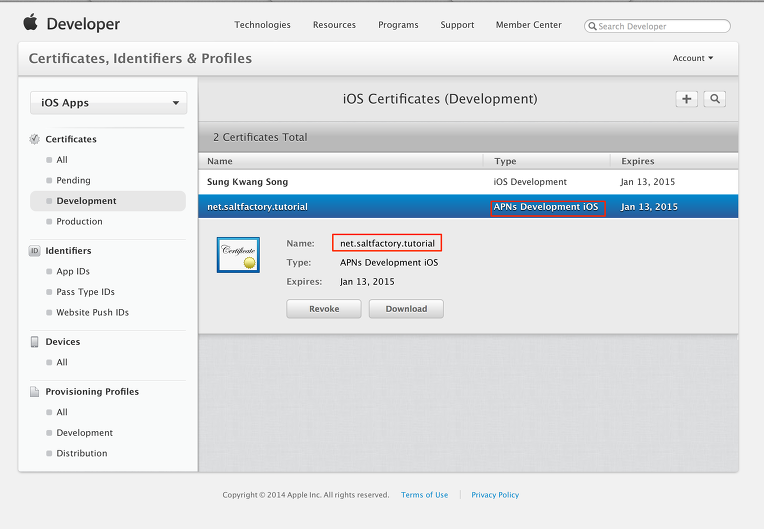The width and height of the screenshot is (764, 529).
Task: Expand the Account dropdown menu
Action: pyautogui.click(x=693, y=58)
